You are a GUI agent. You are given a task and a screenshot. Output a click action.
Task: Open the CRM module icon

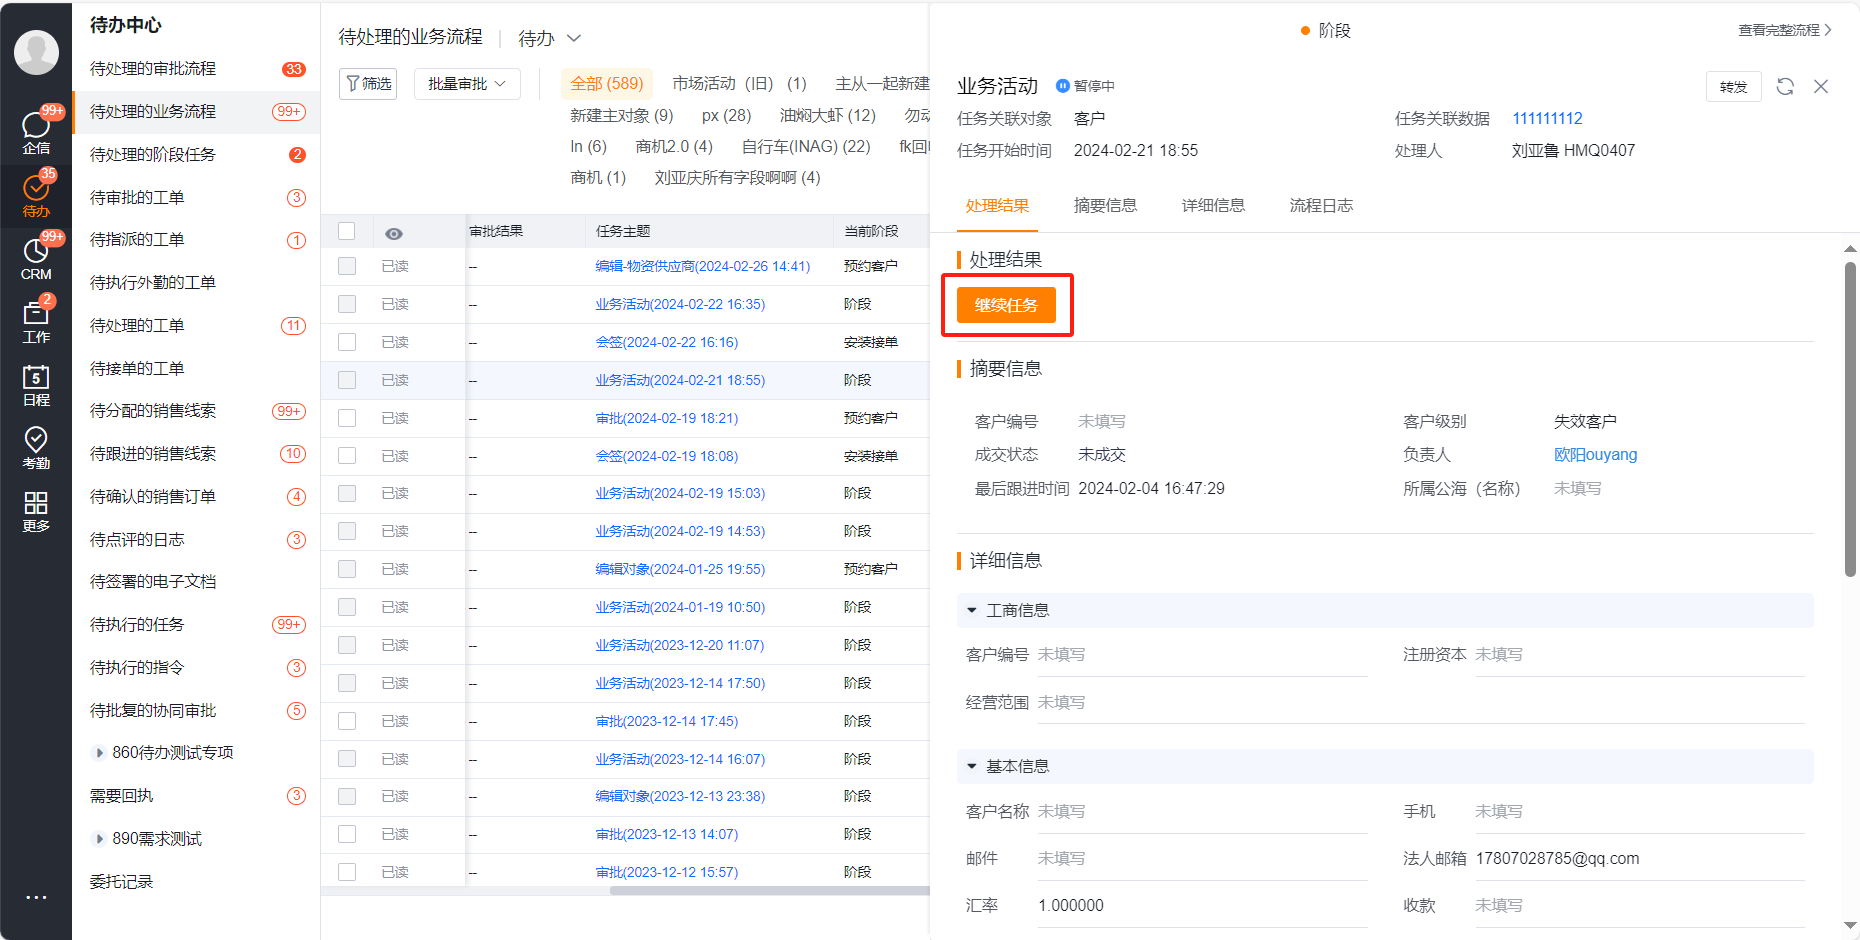coord(36,257)
